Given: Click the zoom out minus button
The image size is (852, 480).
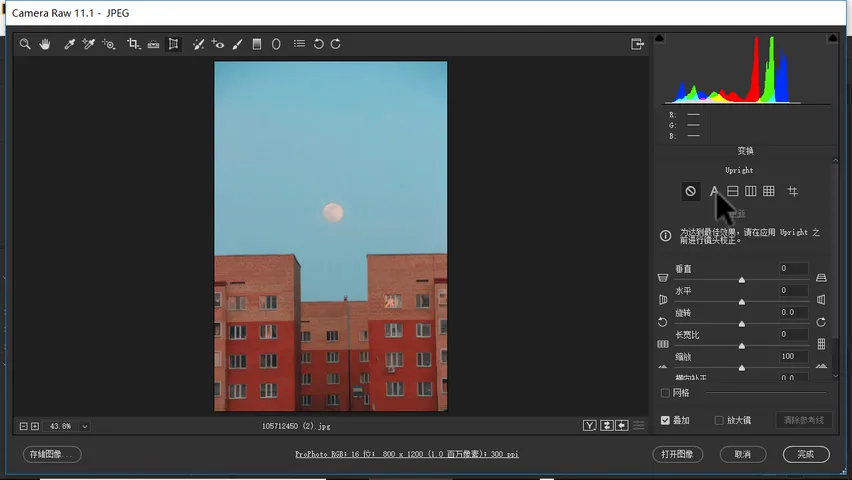Looking at the screenshot, I should (23, 426).
